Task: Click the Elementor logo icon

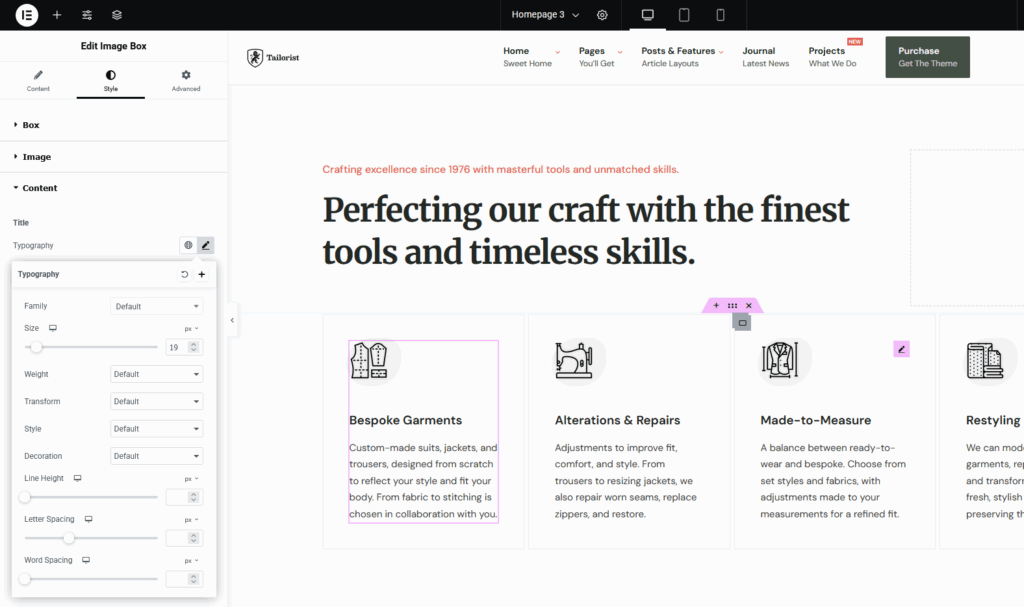Action: pyautogui.click(x=27, y=15)
